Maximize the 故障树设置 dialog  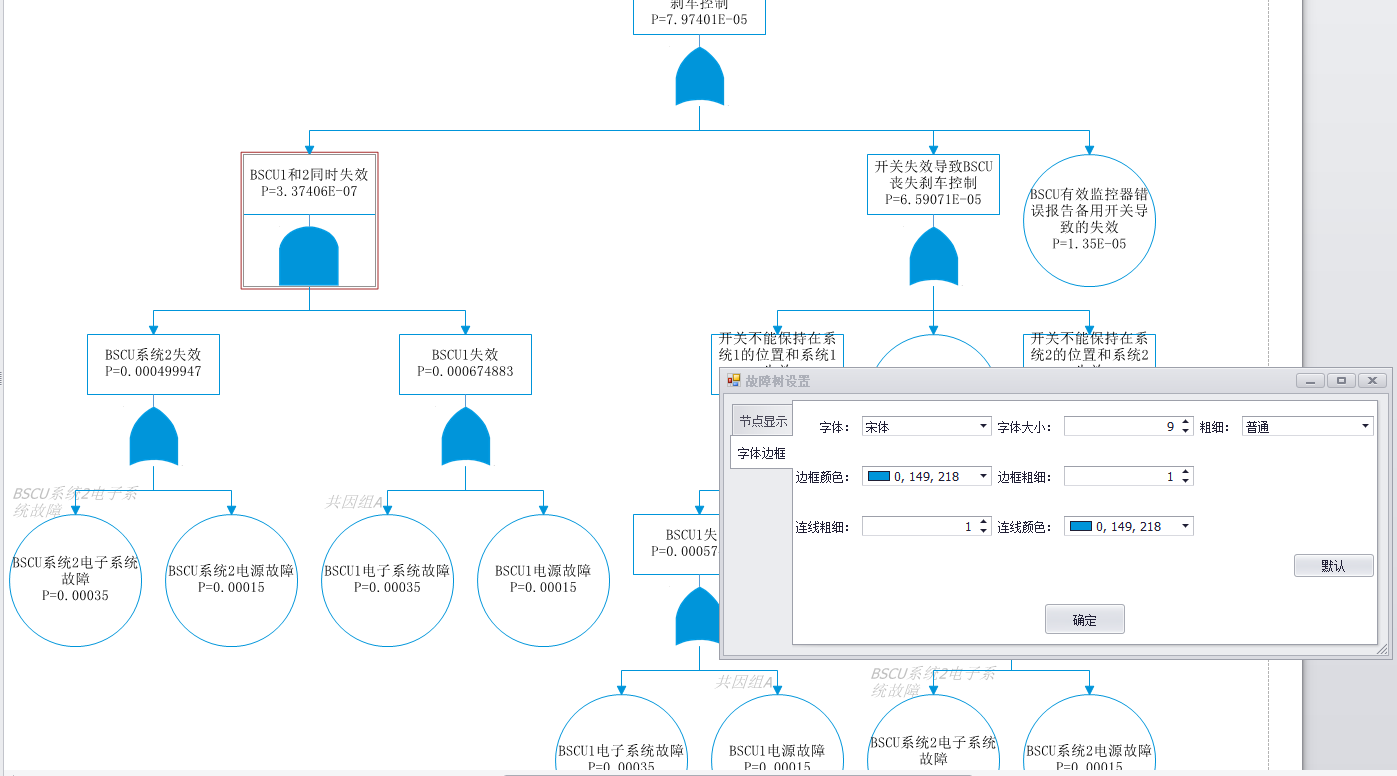coord(1342,380)
